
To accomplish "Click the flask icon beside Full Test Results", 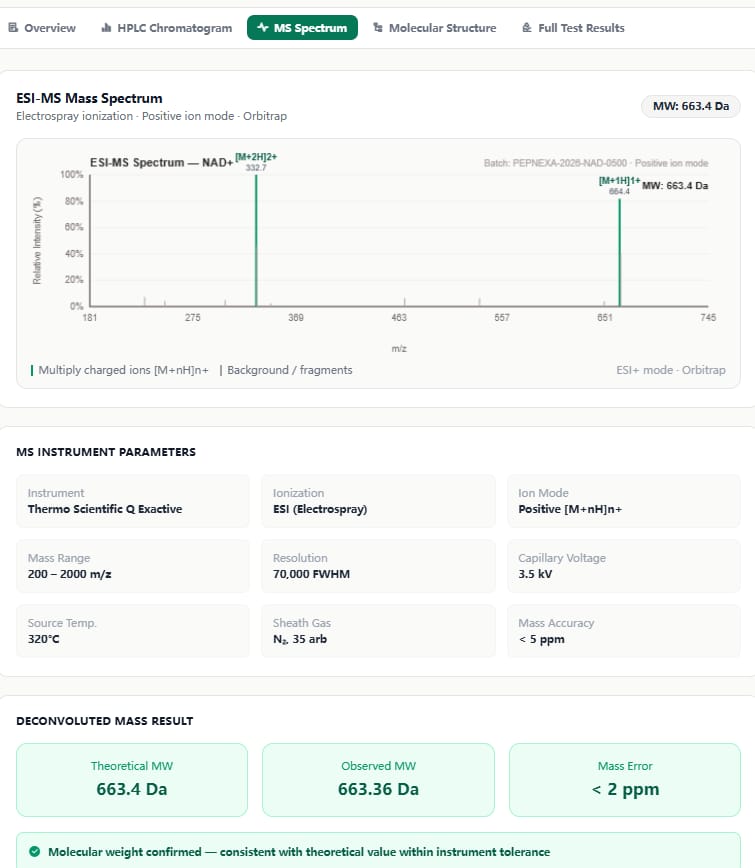I will point(527,27).
